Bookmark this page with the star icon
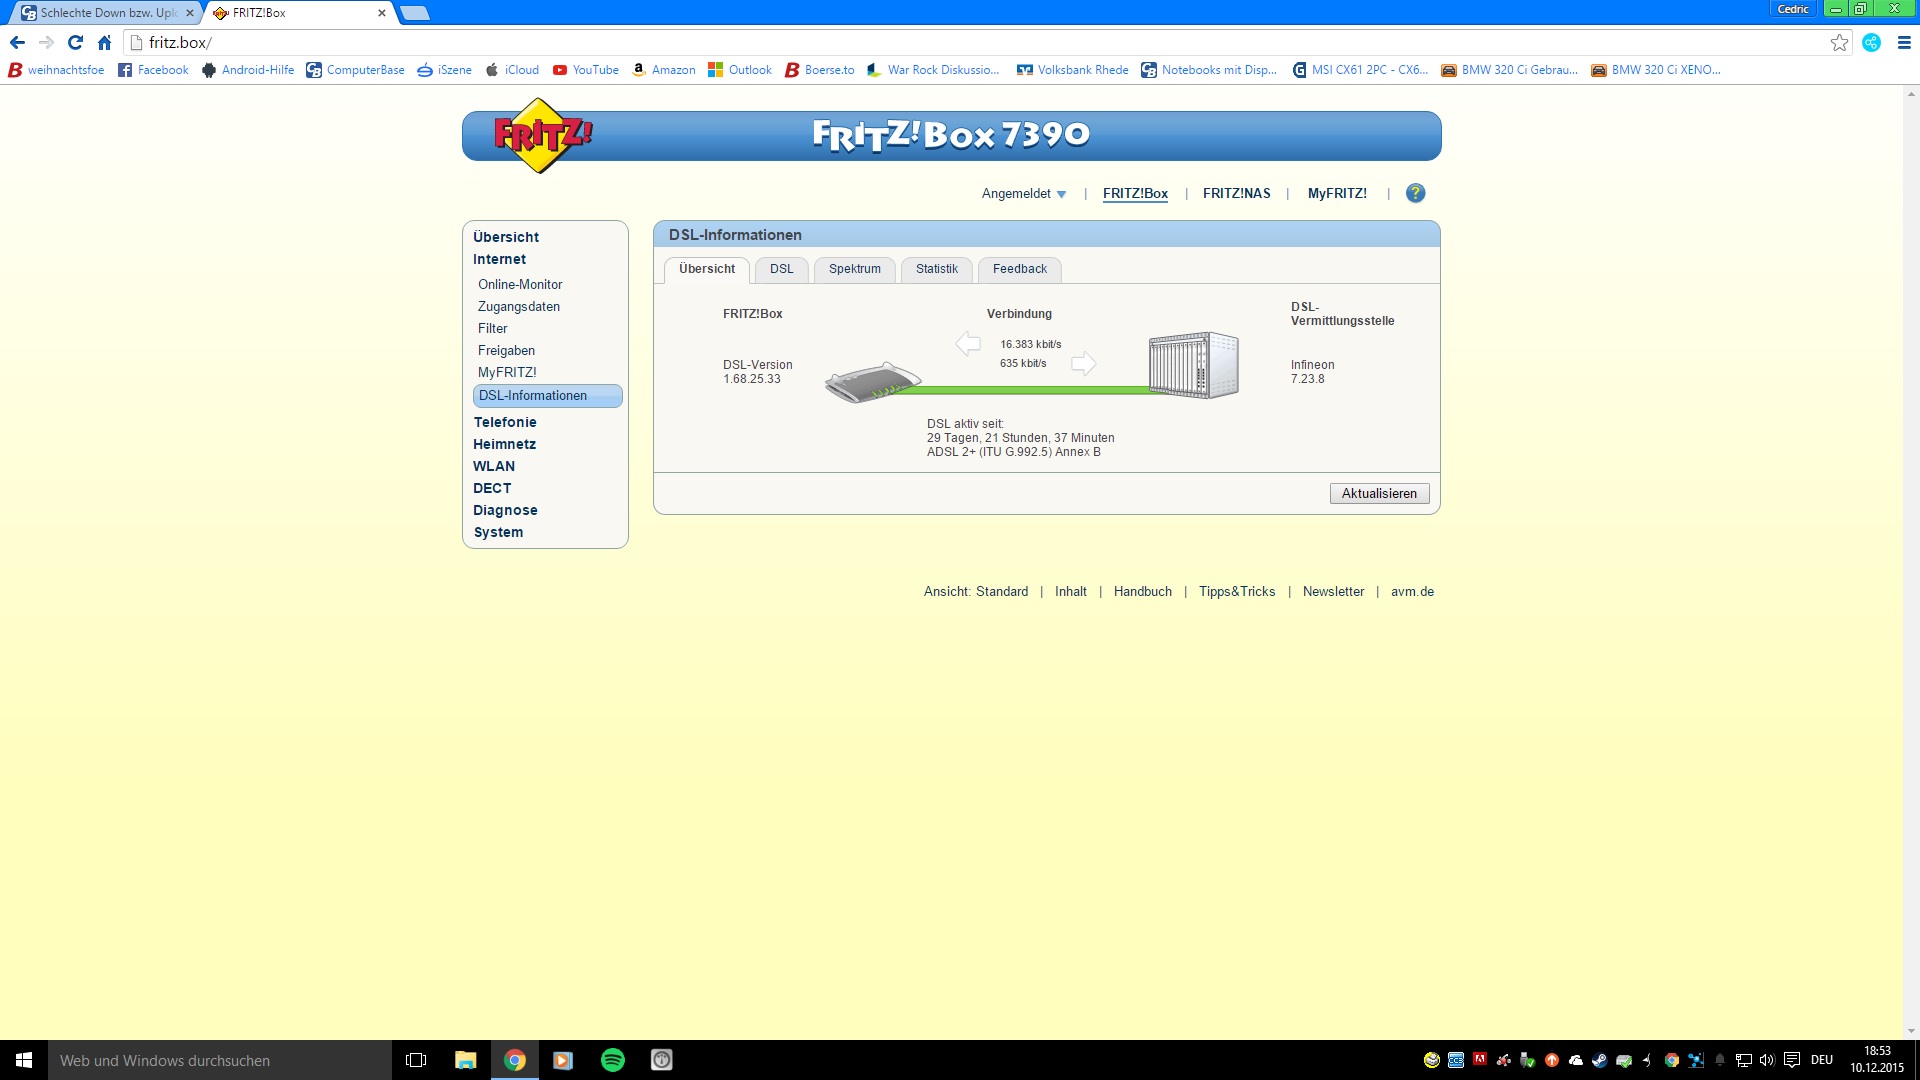The image size is (1920, 1080). (x=1839, y=42)
